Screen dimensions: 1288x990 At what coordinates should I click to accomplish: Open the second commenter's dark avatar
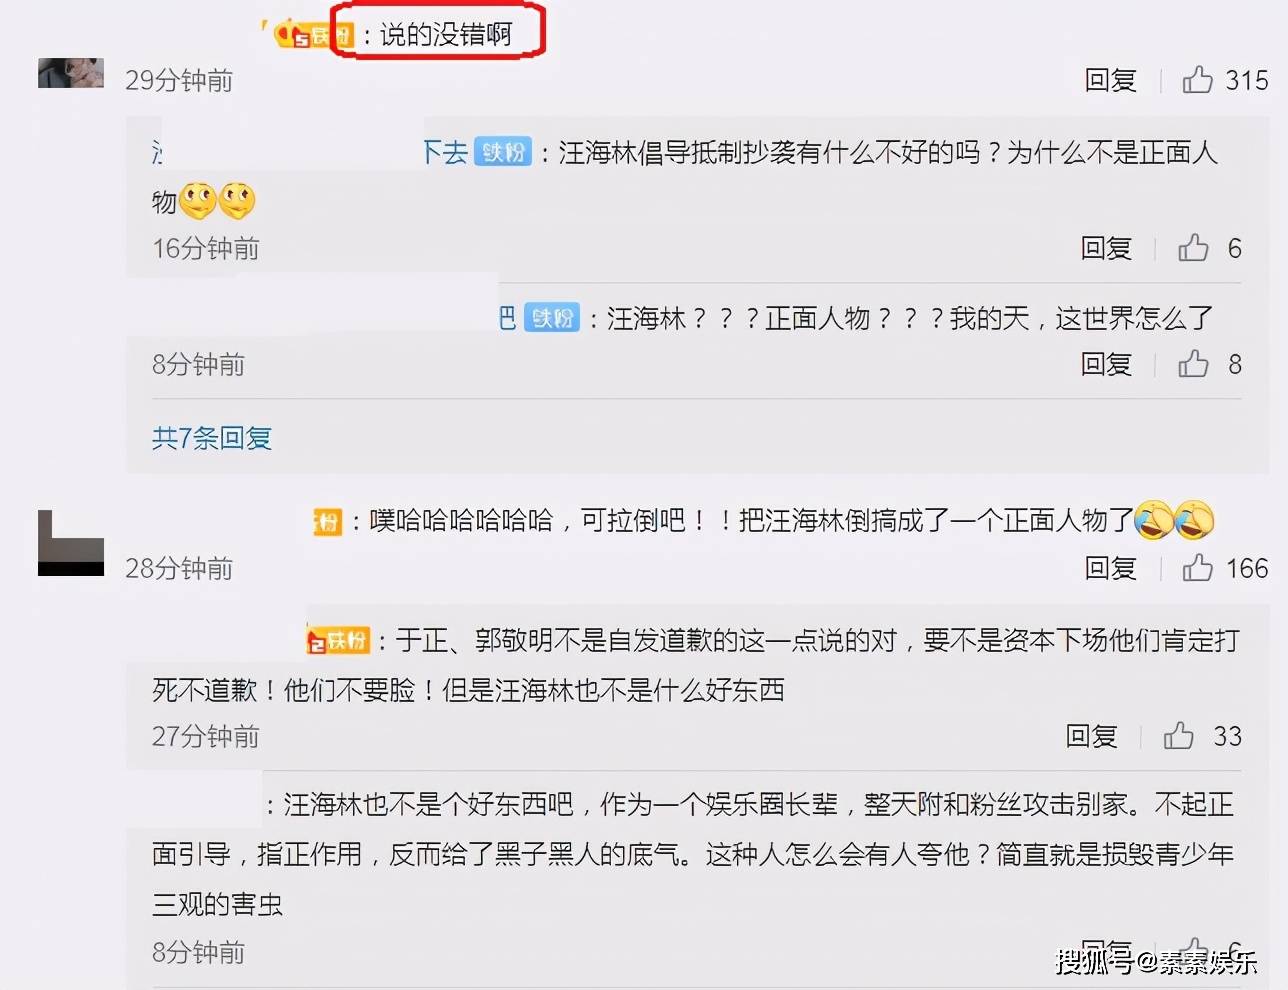click(x=71, y=543)
